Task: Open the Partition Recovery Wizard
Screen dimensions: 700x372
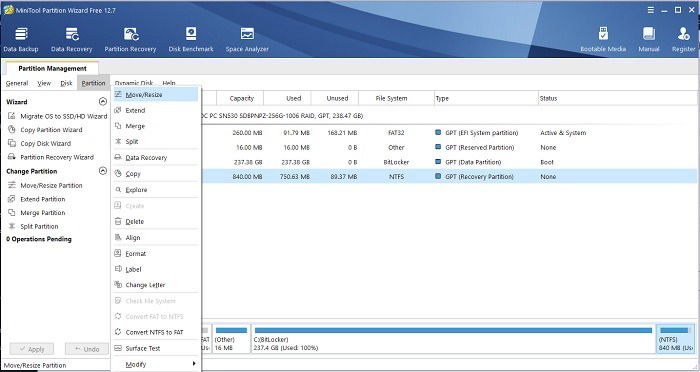Action: pyautogui.click(x=51, y=157)
